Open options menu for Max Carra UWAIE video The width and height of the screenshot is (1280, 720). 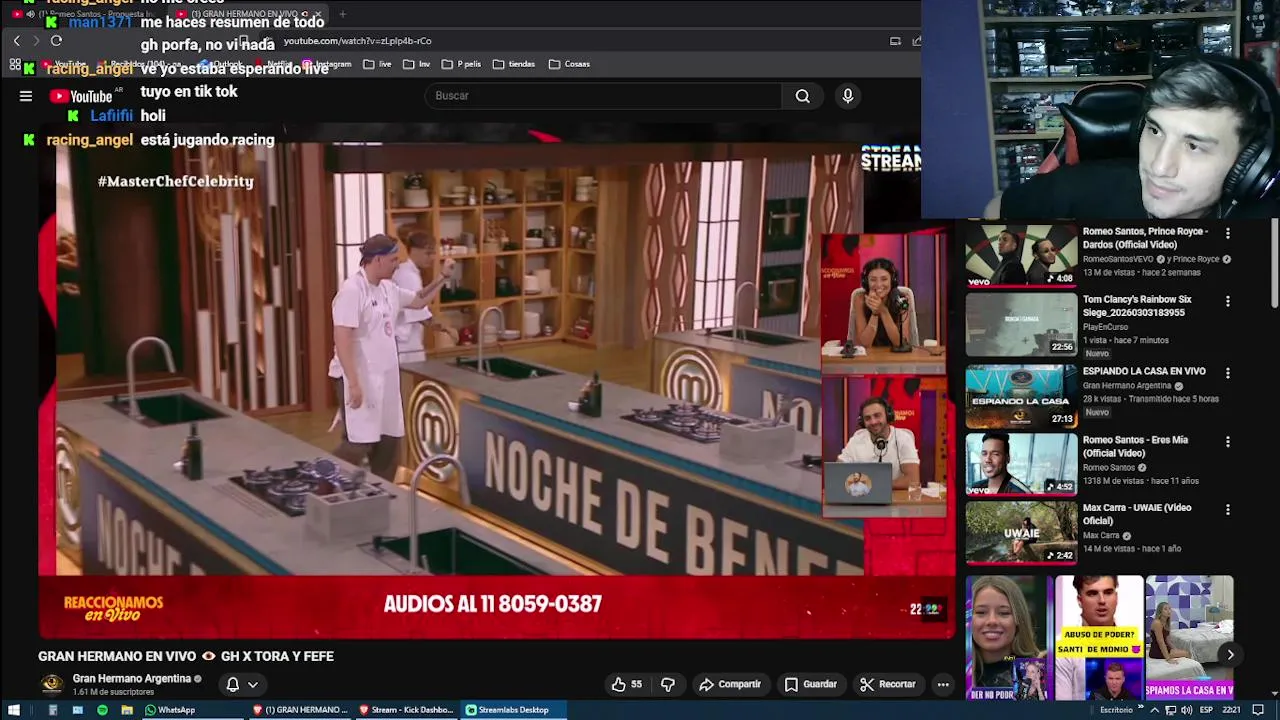tap(1228, 509)
